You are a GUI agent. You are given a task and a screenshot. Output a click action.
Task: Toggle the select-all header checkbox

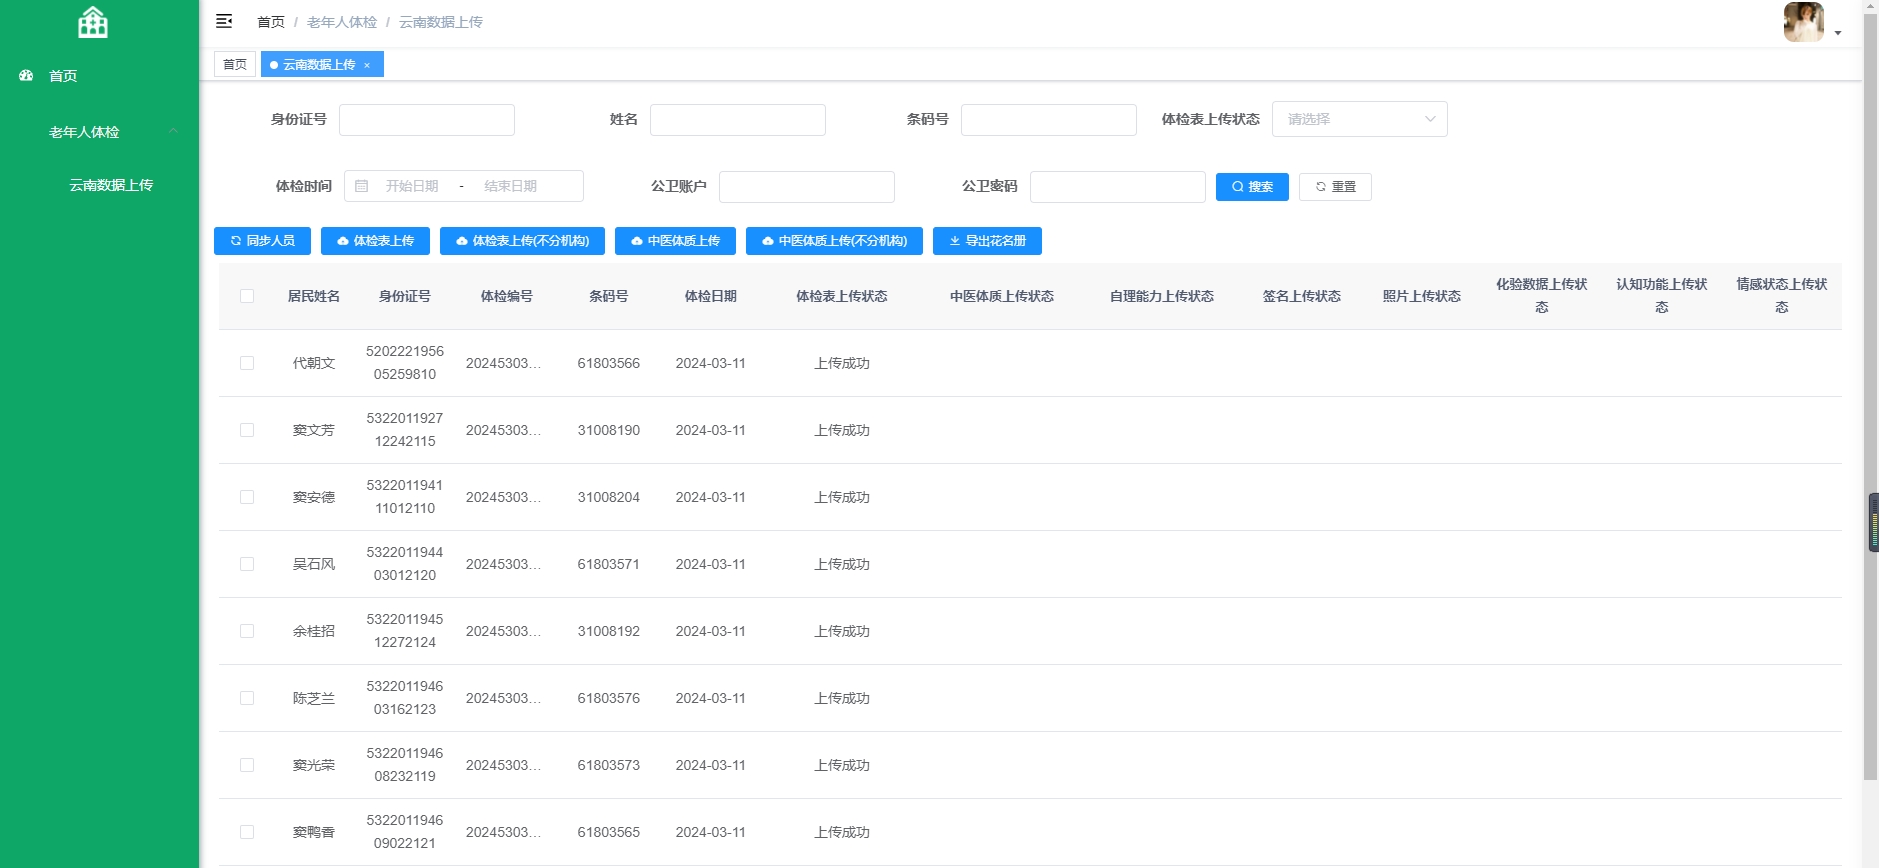tap(247, 296)
